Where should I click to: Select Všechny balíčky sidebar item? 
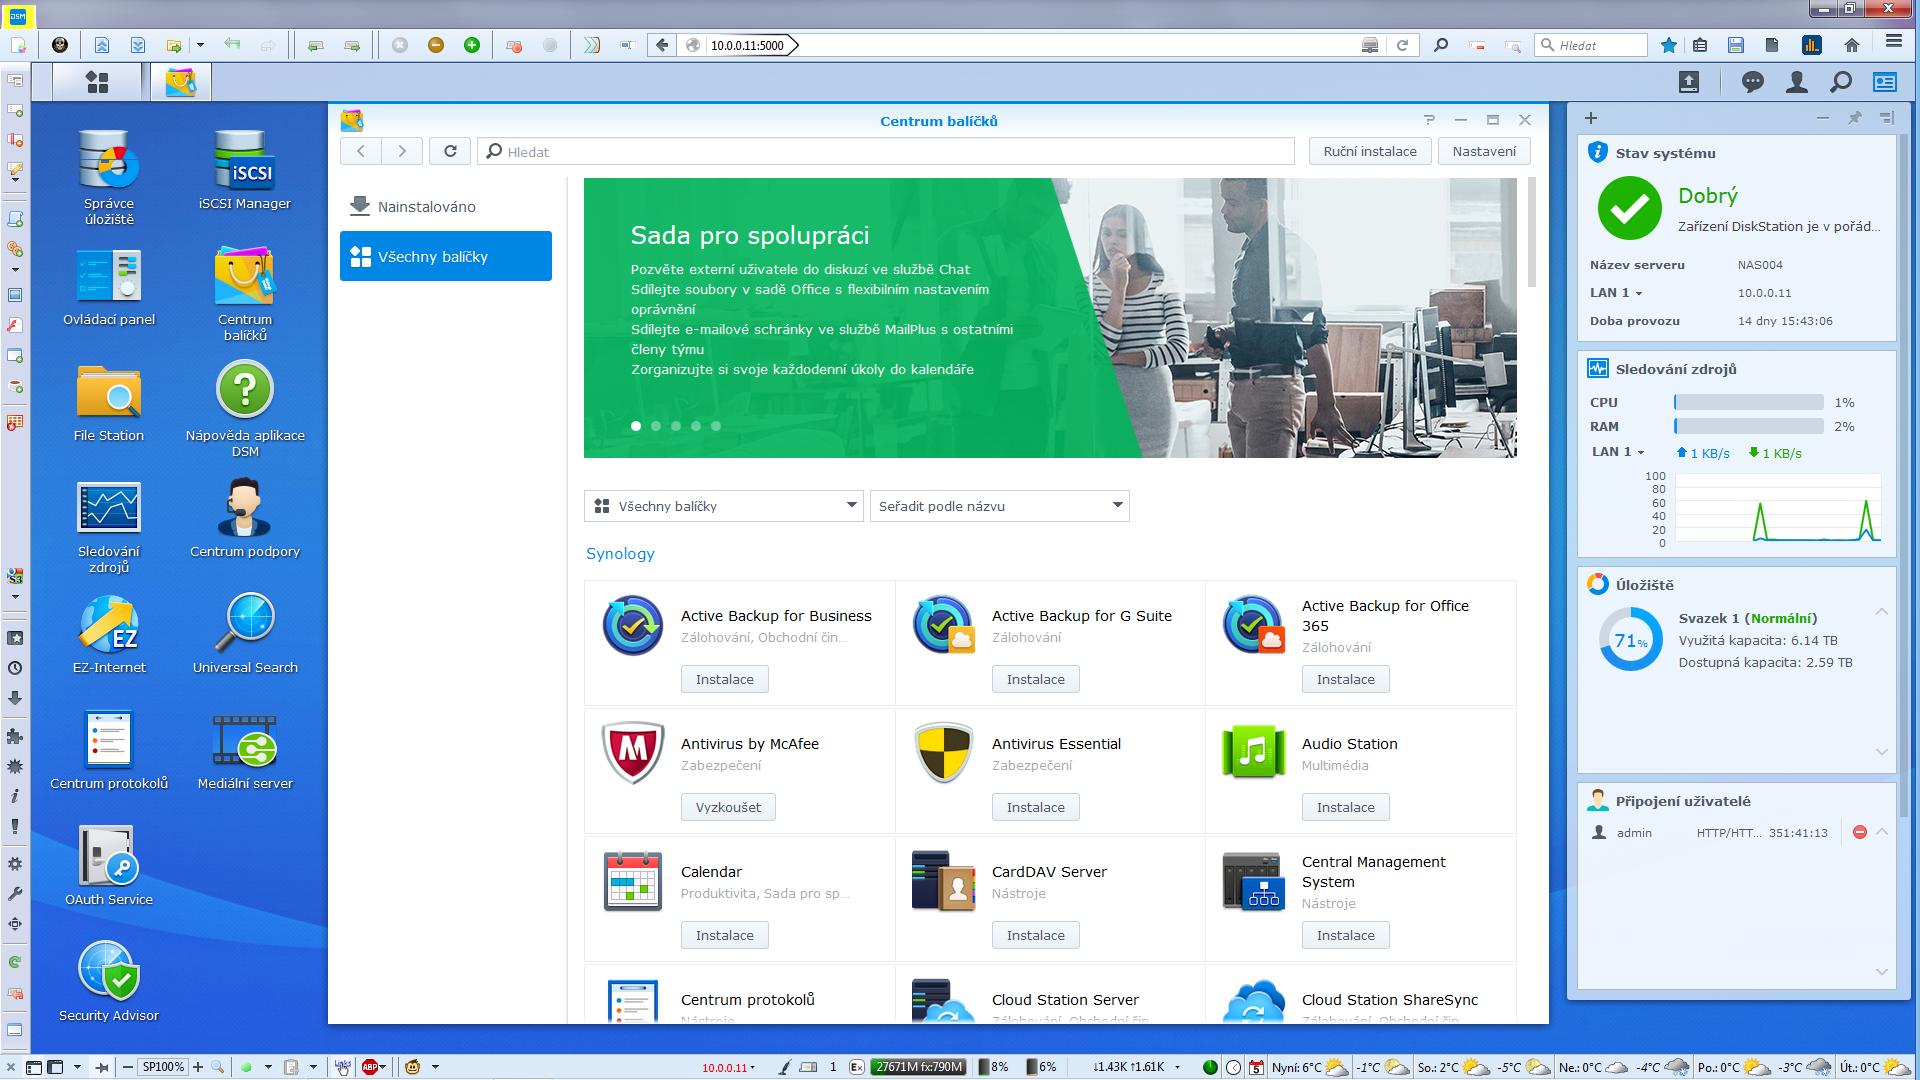coord(446,256)
